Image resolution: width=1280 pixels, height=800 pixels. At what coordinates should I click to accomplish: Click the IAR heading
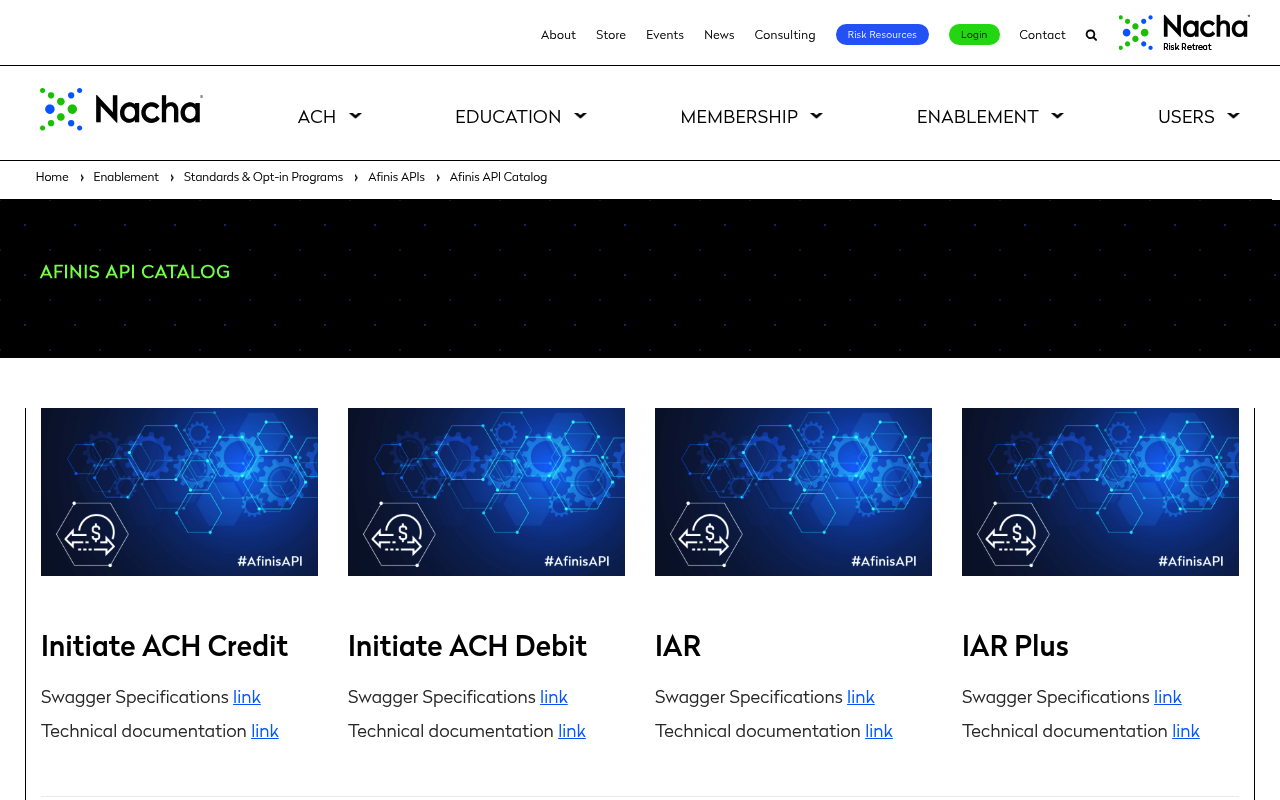[678, 646]
